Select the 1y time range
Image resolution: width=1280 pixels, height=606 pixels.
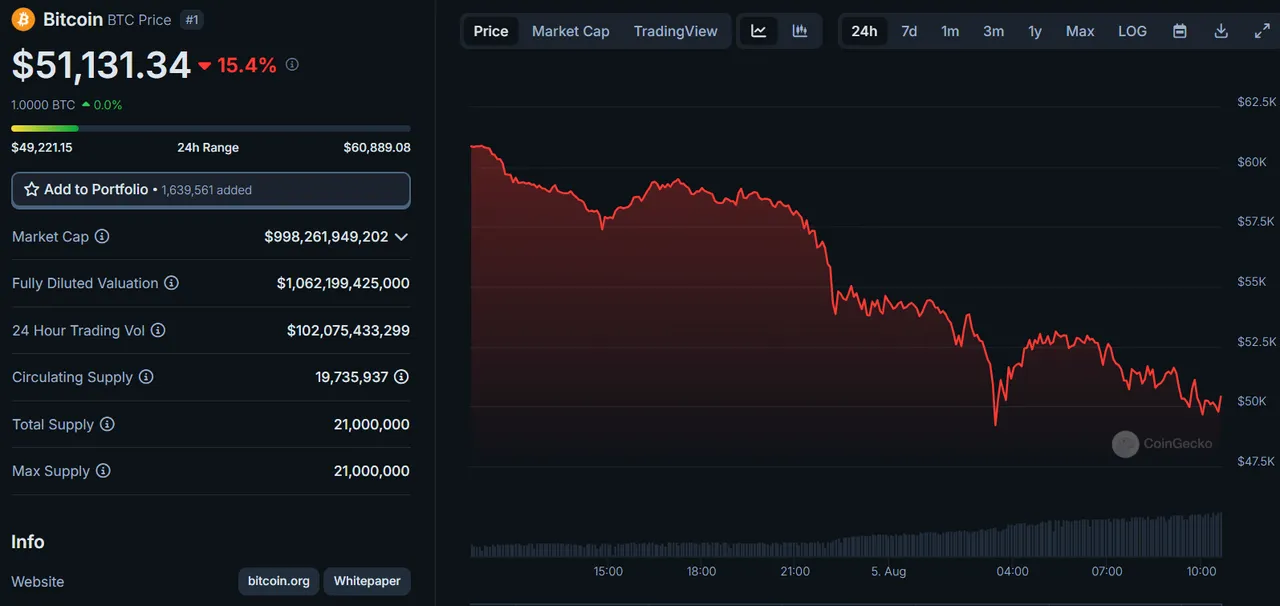[x=1035, y=31]
